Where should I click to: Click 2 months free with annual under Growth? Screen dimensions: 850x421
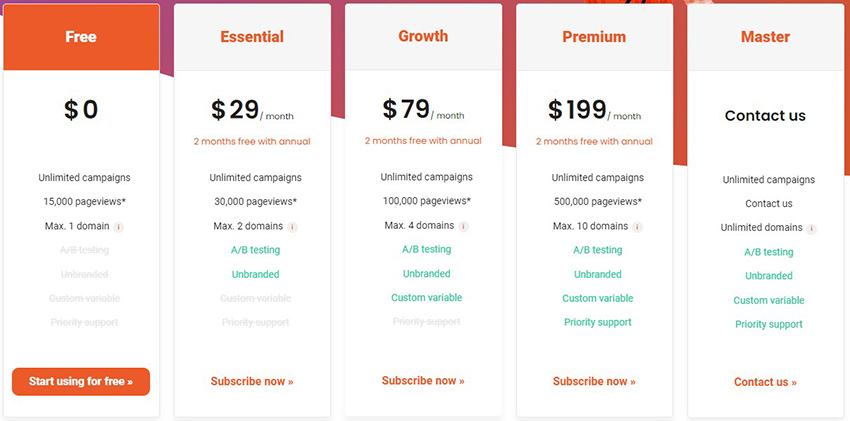point(423,141)
